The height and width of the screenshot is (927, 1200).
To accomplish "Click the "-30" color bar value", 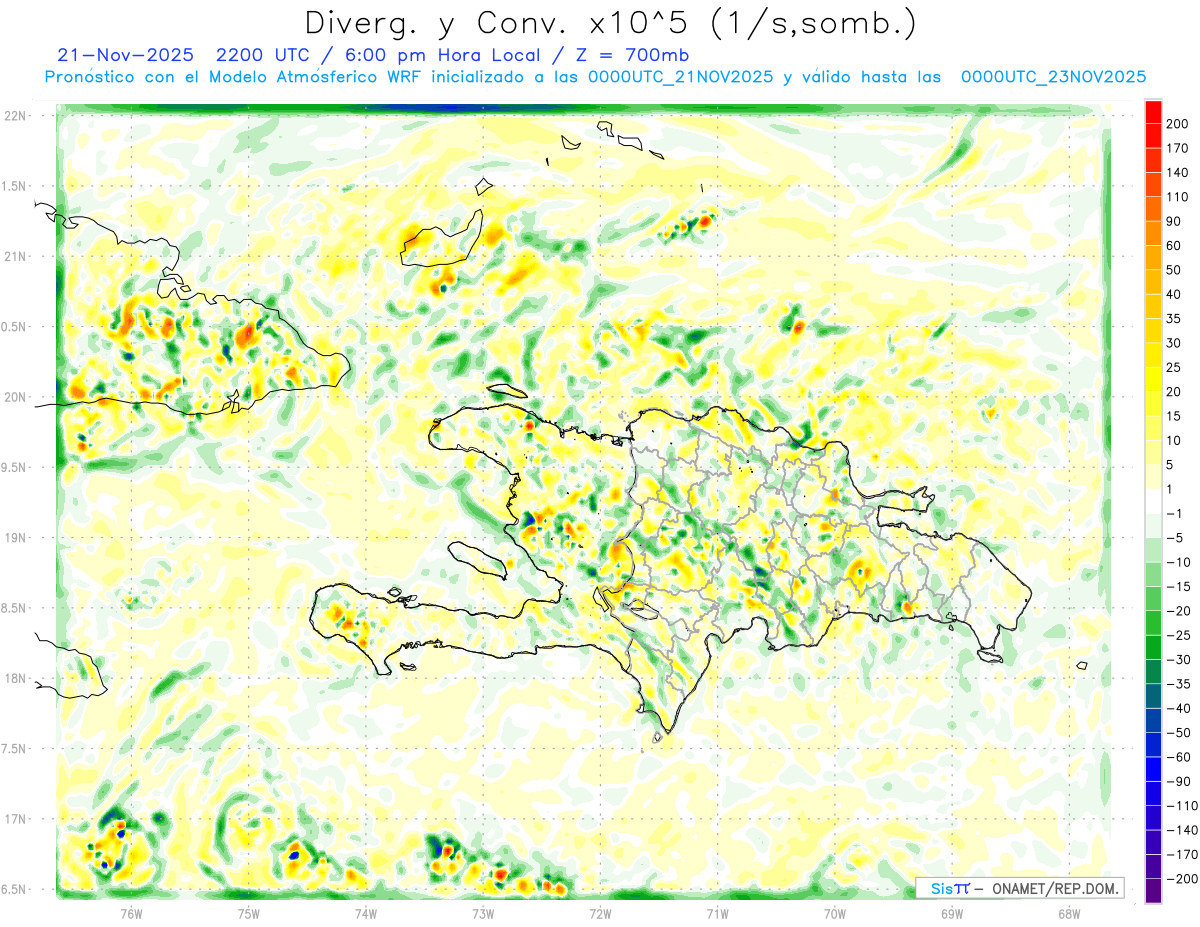I will [x=1180, y=660].
